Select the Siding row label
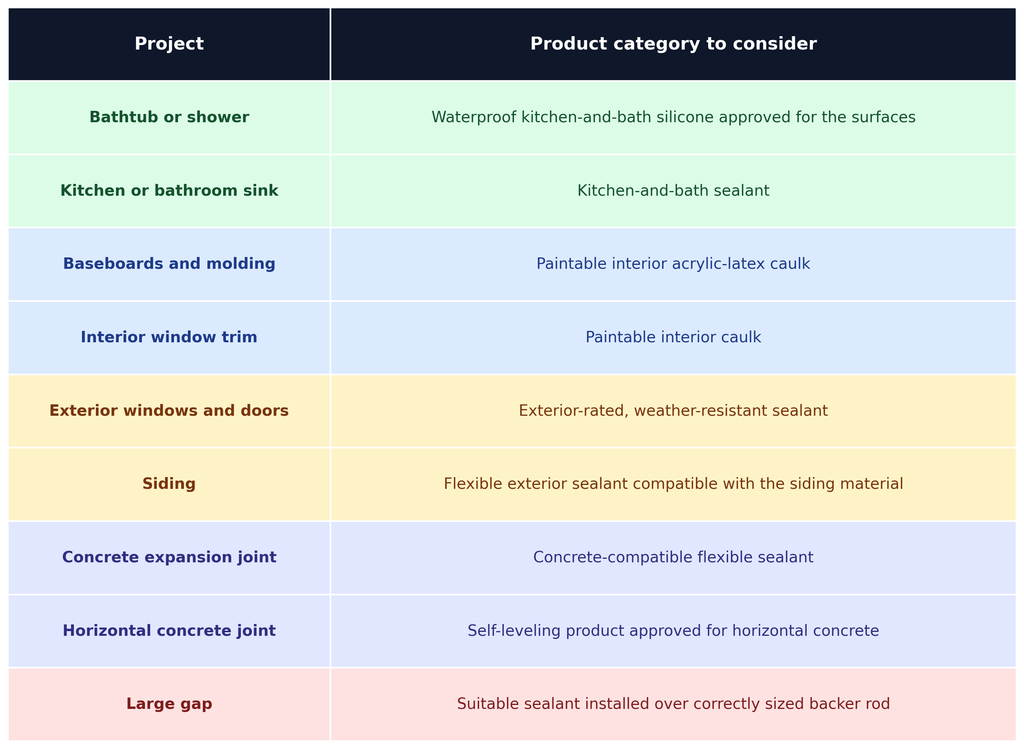This screenshot has height=749, width=1024. [x=169, y=484]
